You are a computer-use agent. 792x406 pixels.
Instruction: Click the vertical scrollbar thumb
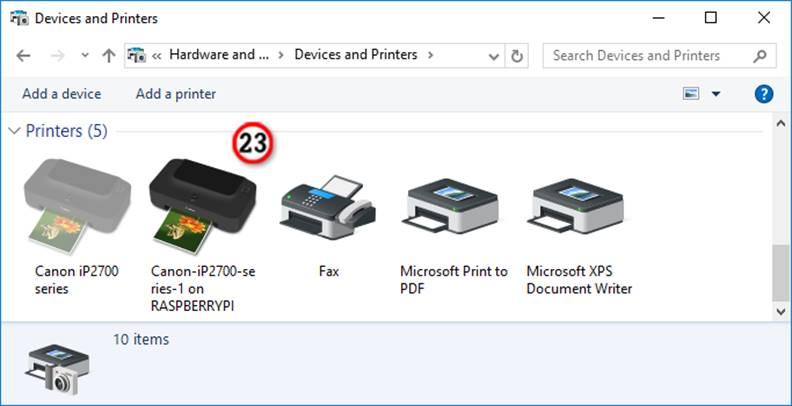point(780,273)
